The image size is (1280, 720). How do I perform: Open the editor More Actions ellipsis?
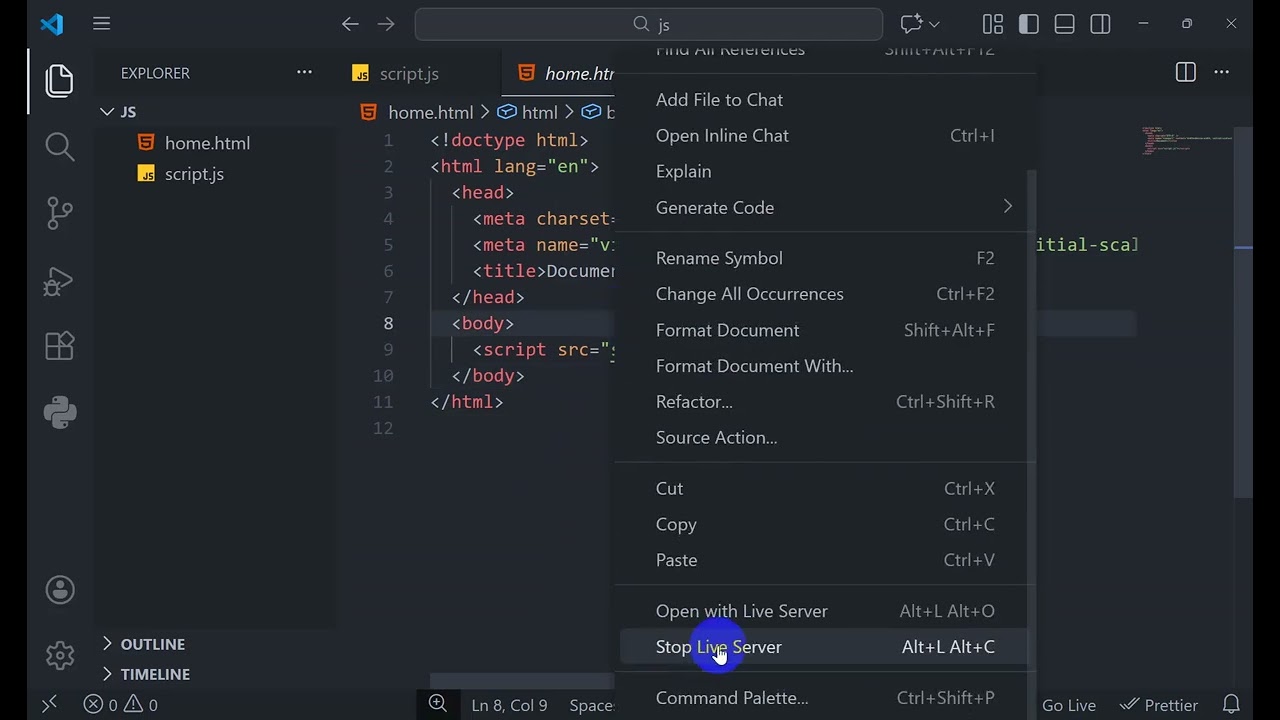[x=1221, y=72]
